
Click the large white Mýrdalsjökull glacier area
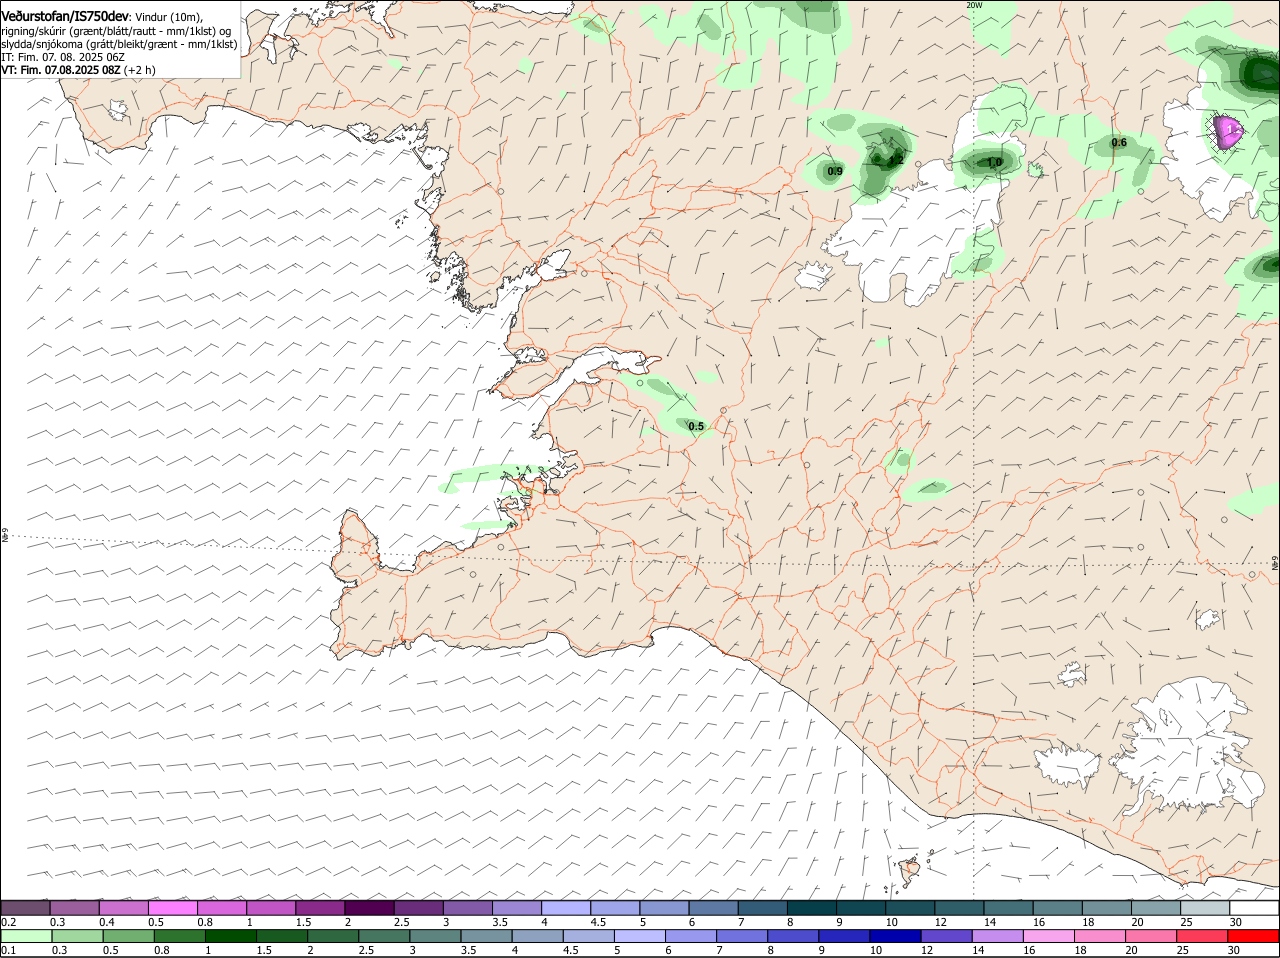click(1190, 745)
